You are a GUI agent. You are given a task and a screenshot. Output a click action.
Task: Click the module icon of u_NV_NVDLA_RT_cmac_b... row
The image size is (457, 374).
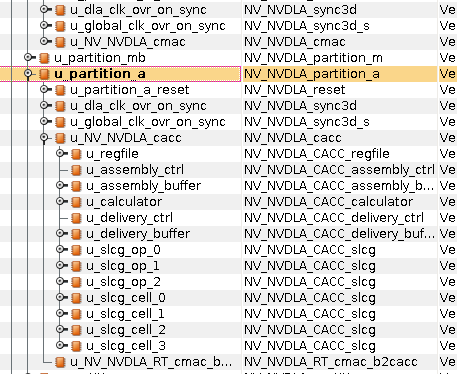tap(60, 362)
